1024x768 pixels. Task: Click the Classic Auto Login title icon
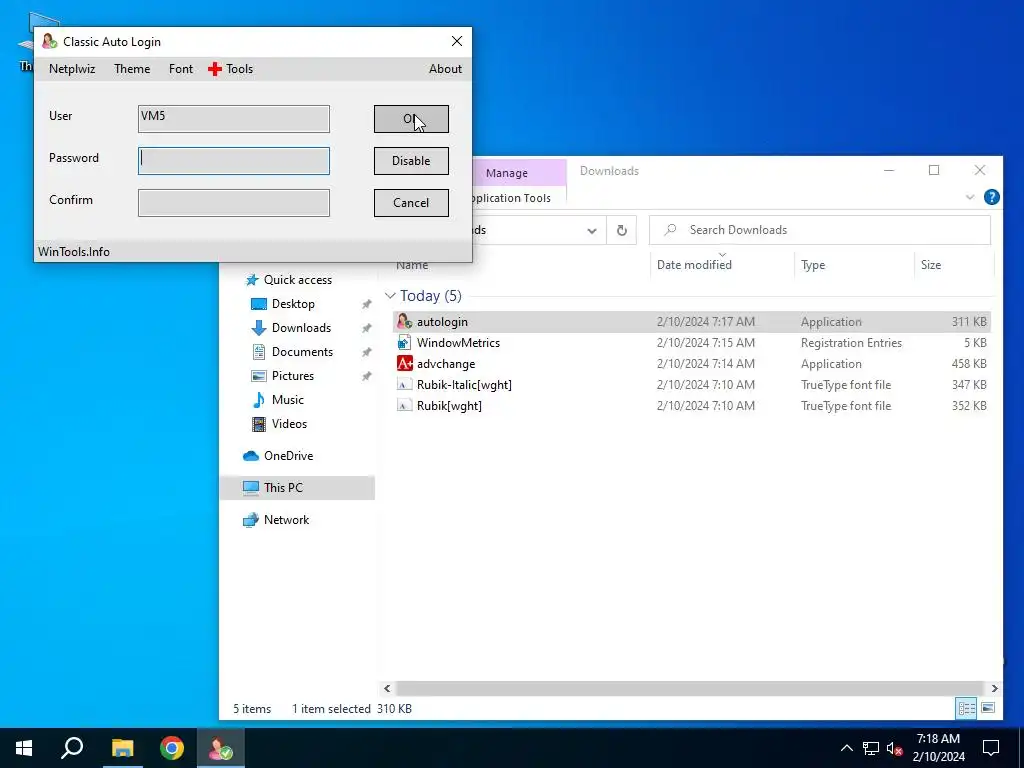pos(50,41)
